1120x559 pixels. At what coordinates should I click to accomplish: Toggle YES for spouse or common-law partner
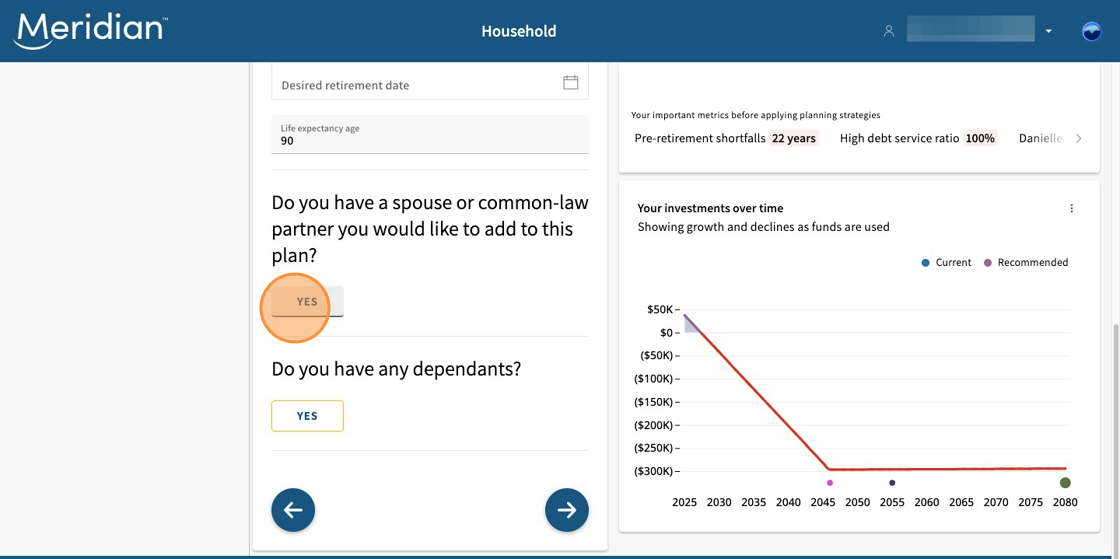tap(307, 301)
